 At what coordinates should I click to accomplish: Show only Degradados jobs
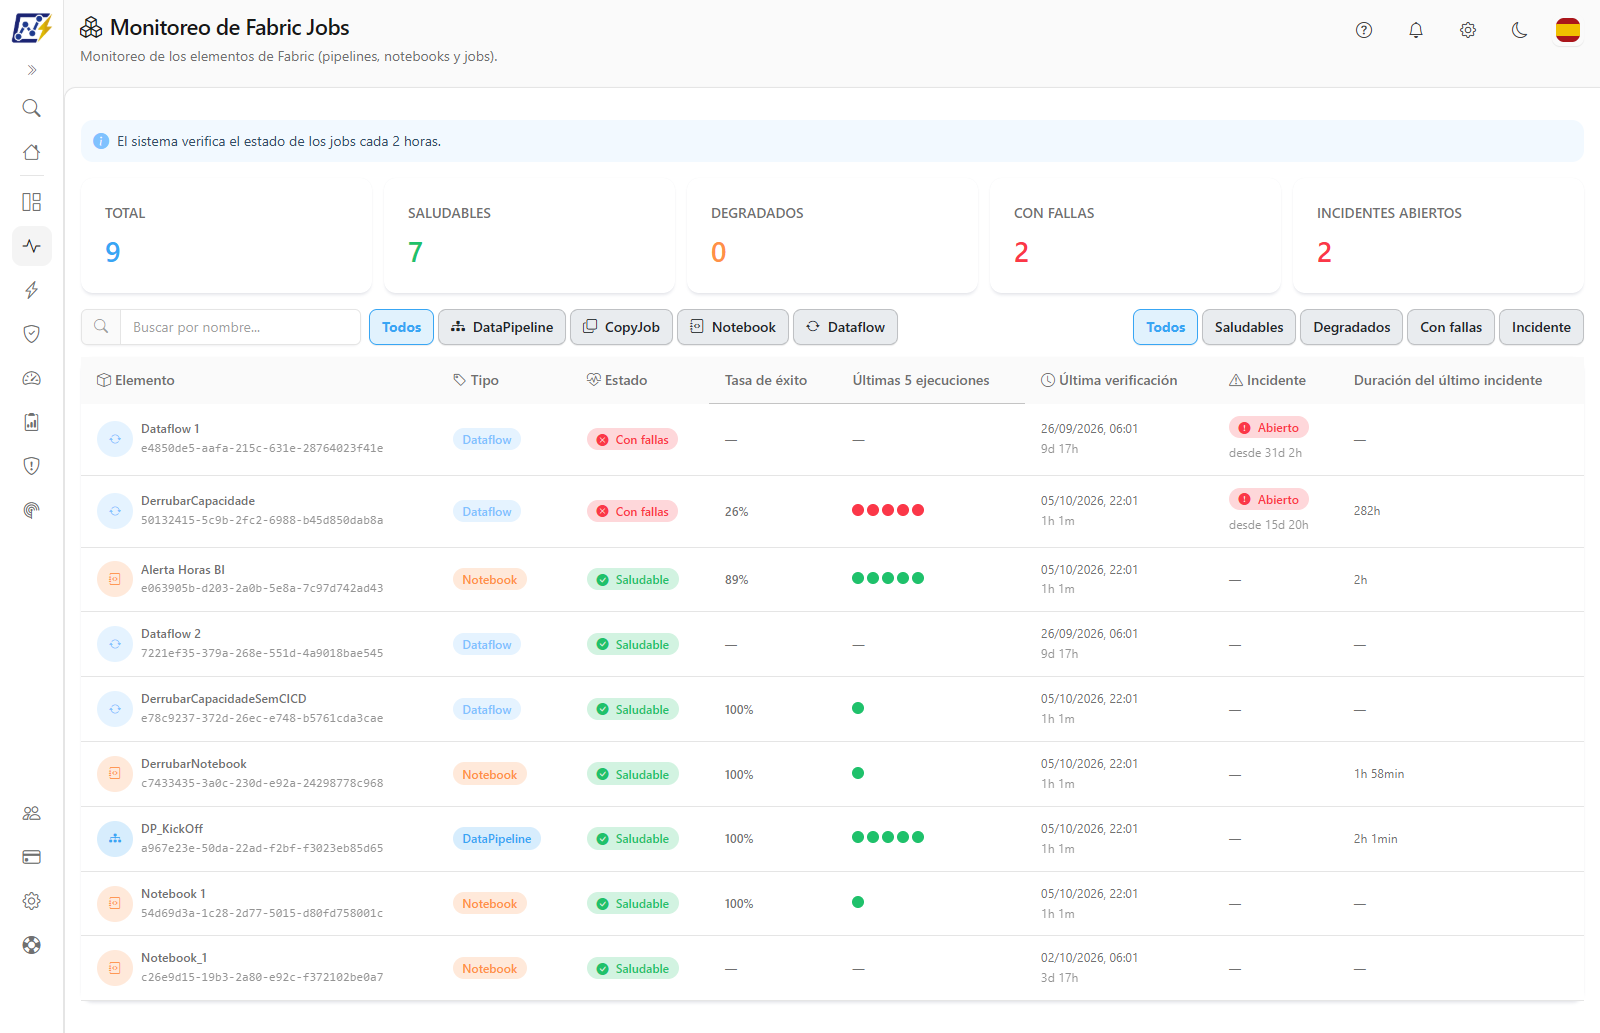[1352, 327]
